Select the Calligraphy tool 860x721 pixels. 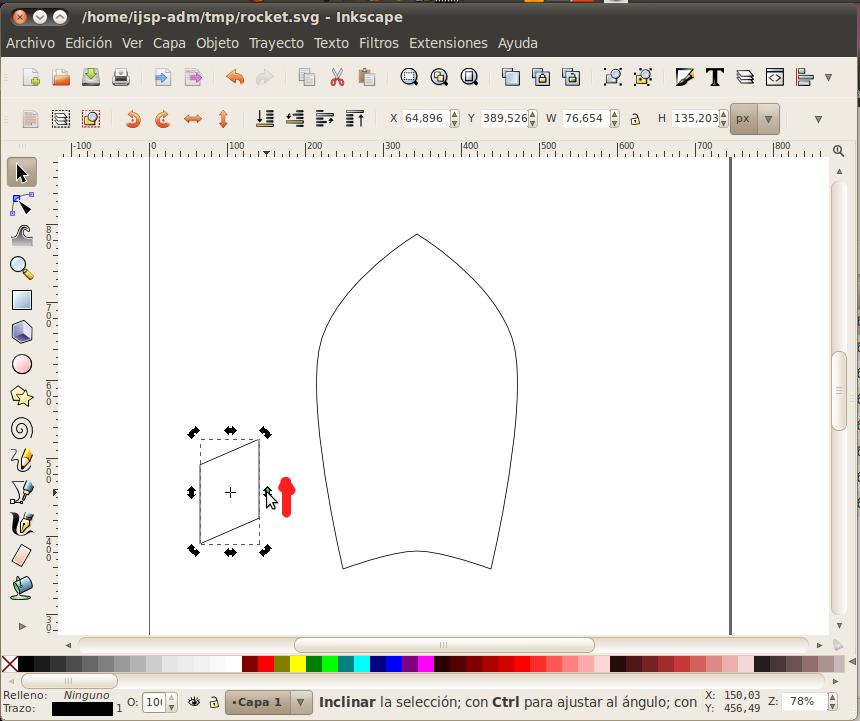[x=22, y=524]
